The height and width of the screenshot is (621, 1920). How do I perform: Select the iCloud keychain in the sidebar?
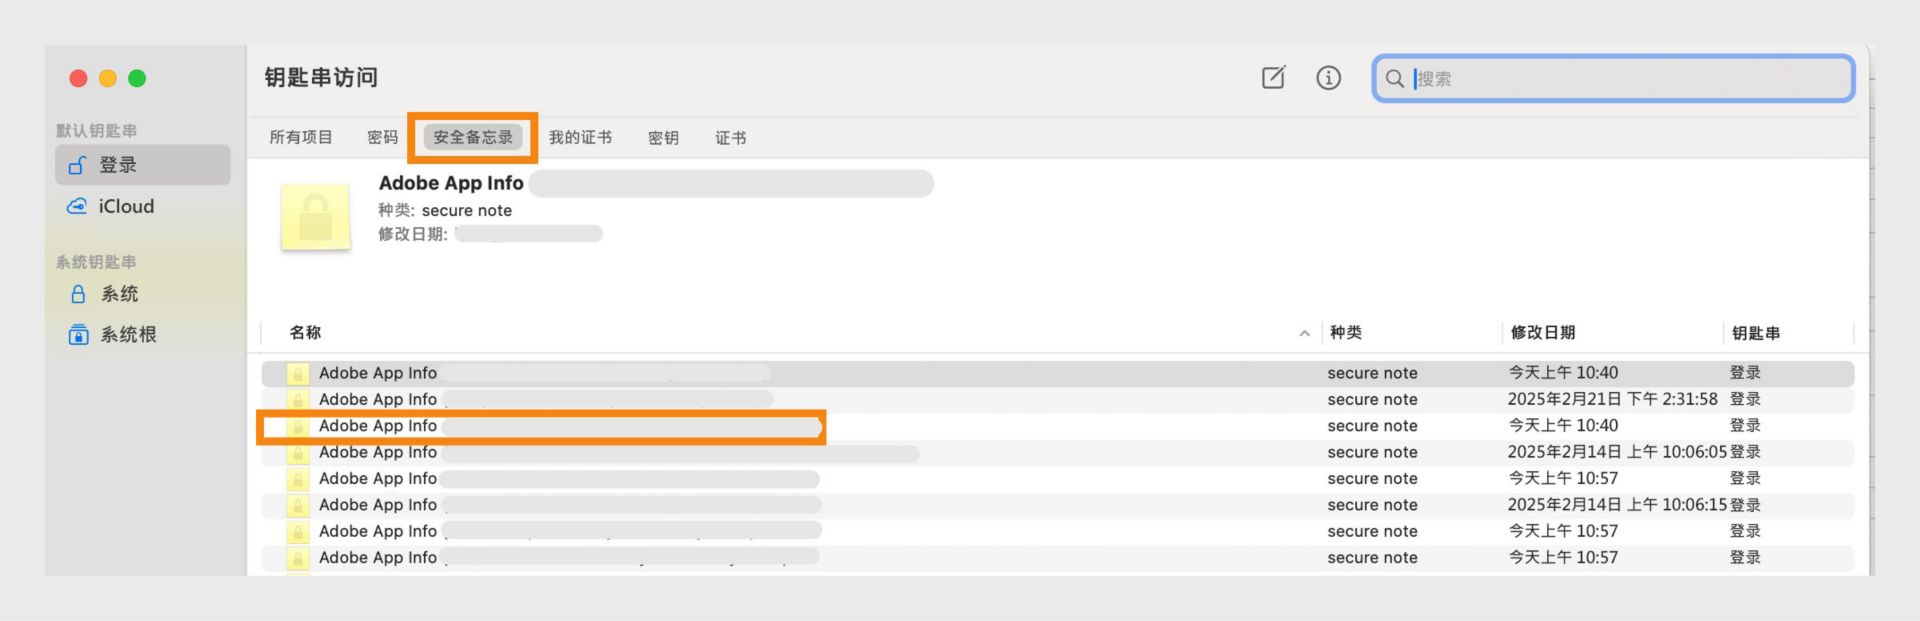125,206
